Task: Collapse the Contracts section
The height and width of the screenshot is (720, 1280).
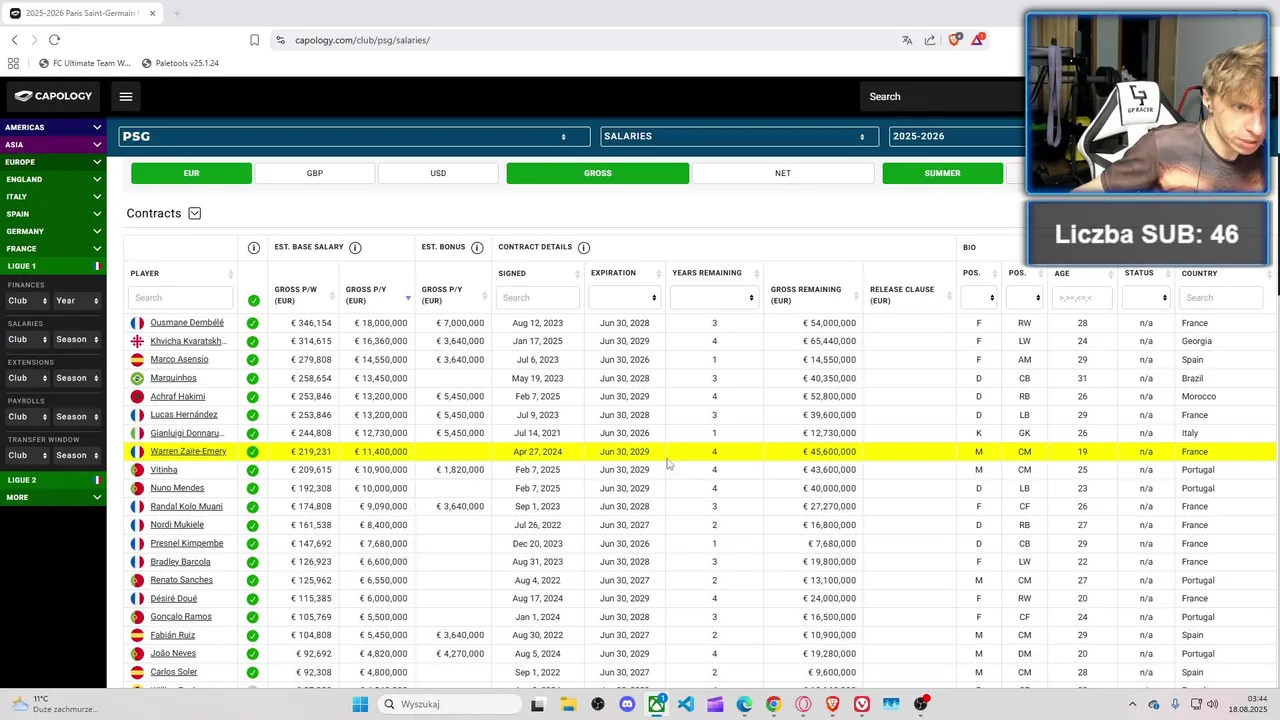Action: (x=195, y=213)
